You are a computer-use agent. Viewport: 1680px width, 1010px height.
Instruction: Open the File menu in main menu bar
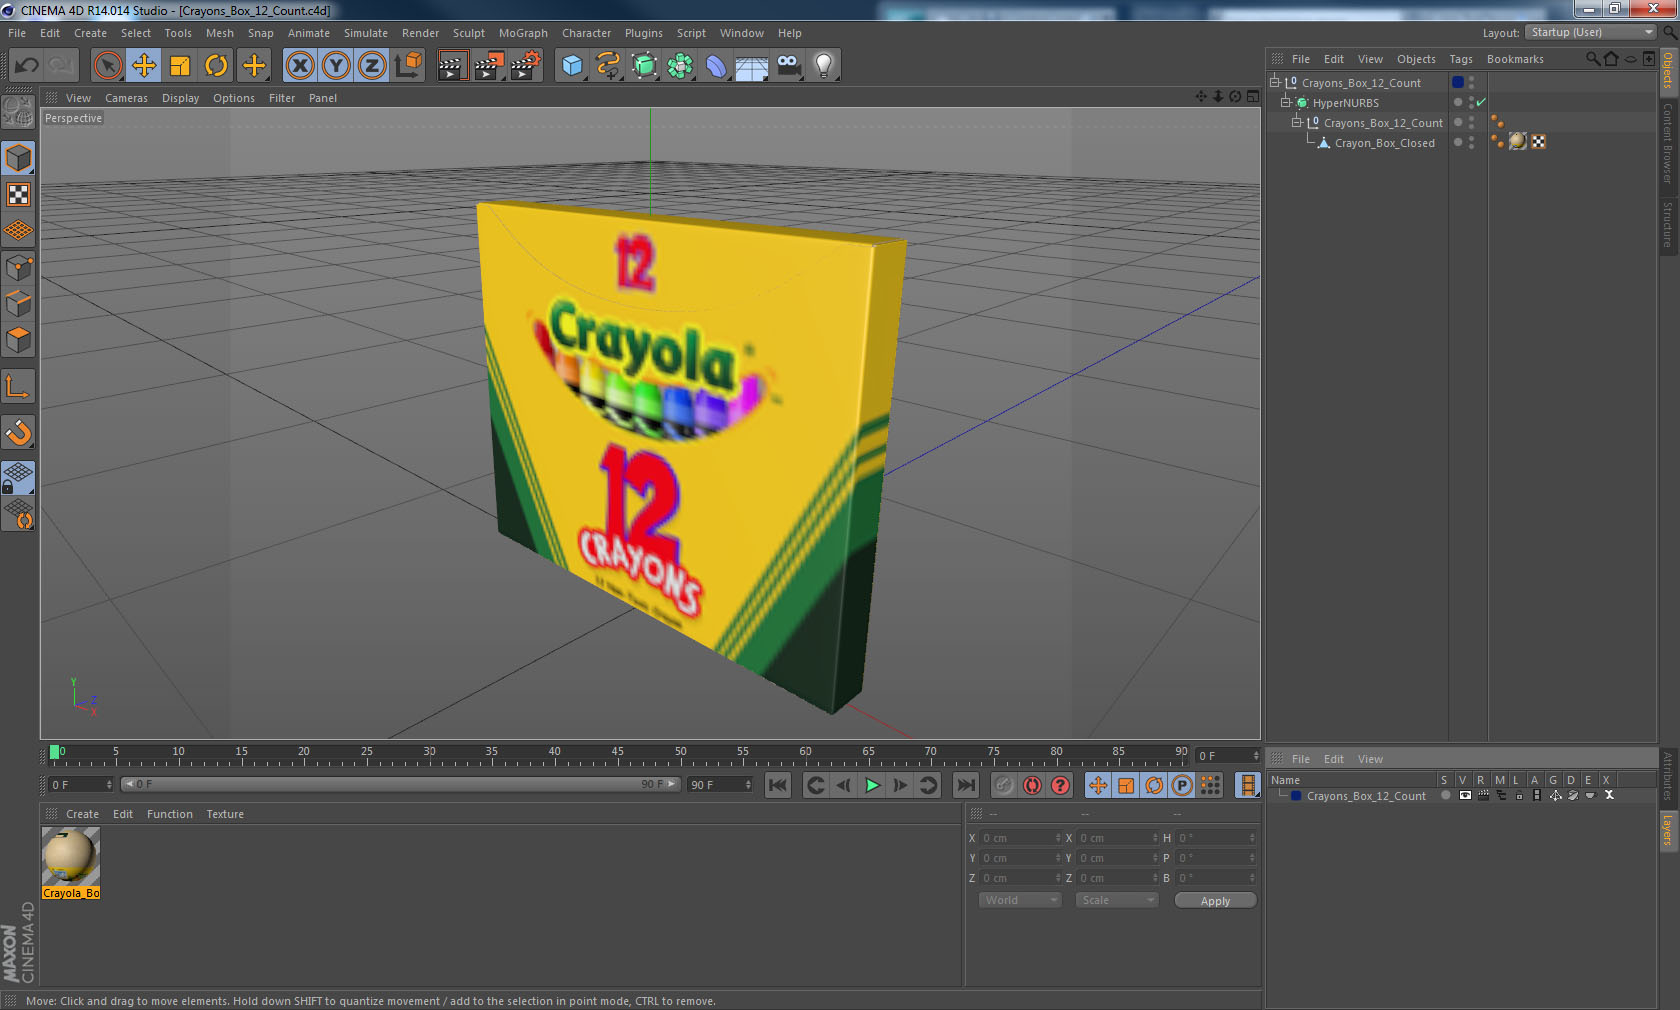point(17,33)
